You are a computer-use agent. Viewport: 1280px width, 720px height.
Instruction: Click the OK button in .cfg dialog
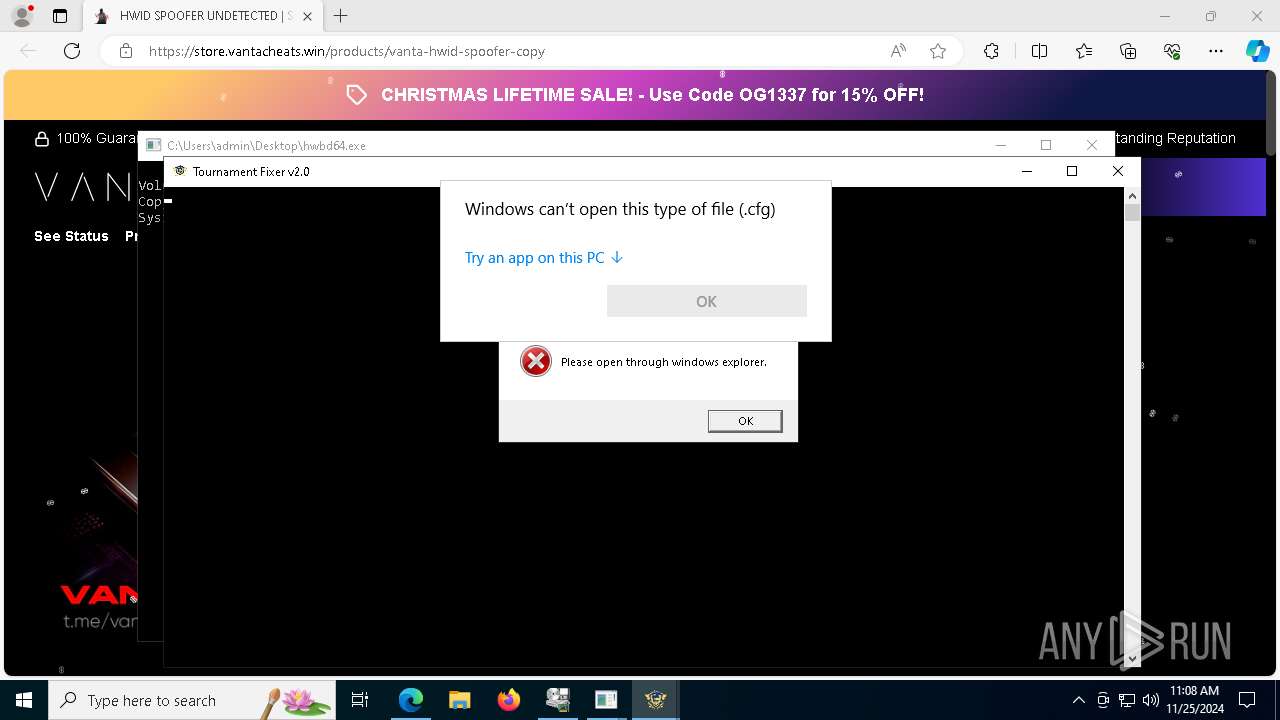pos(706,301)
